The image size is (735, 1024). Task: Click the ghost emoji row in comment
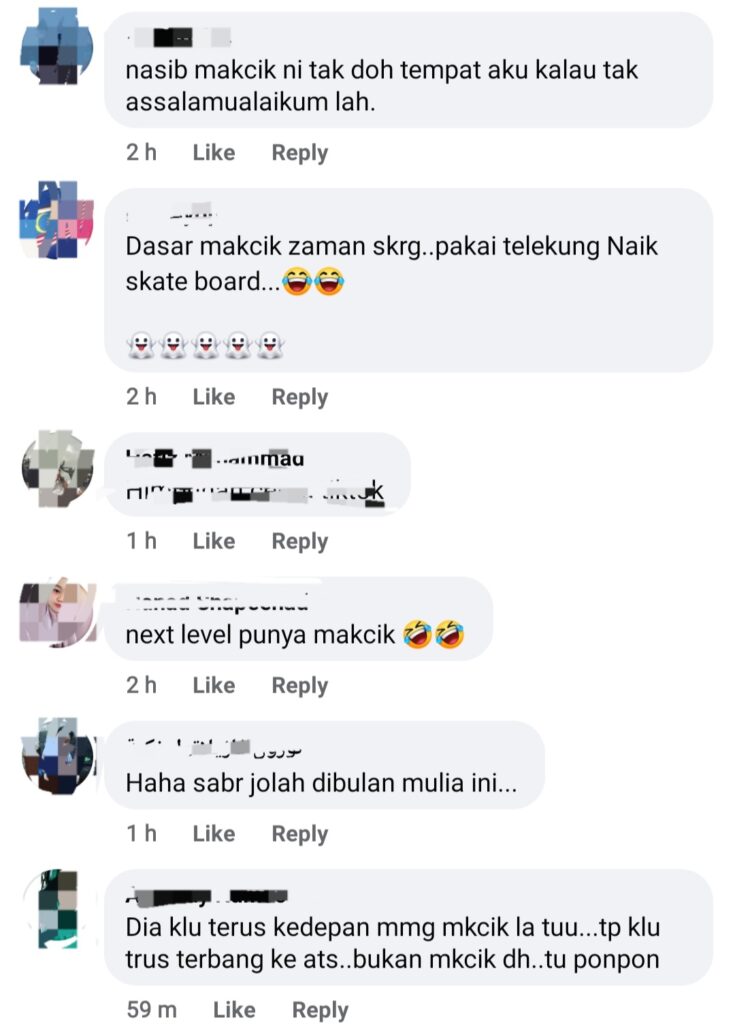coord(205,345)
